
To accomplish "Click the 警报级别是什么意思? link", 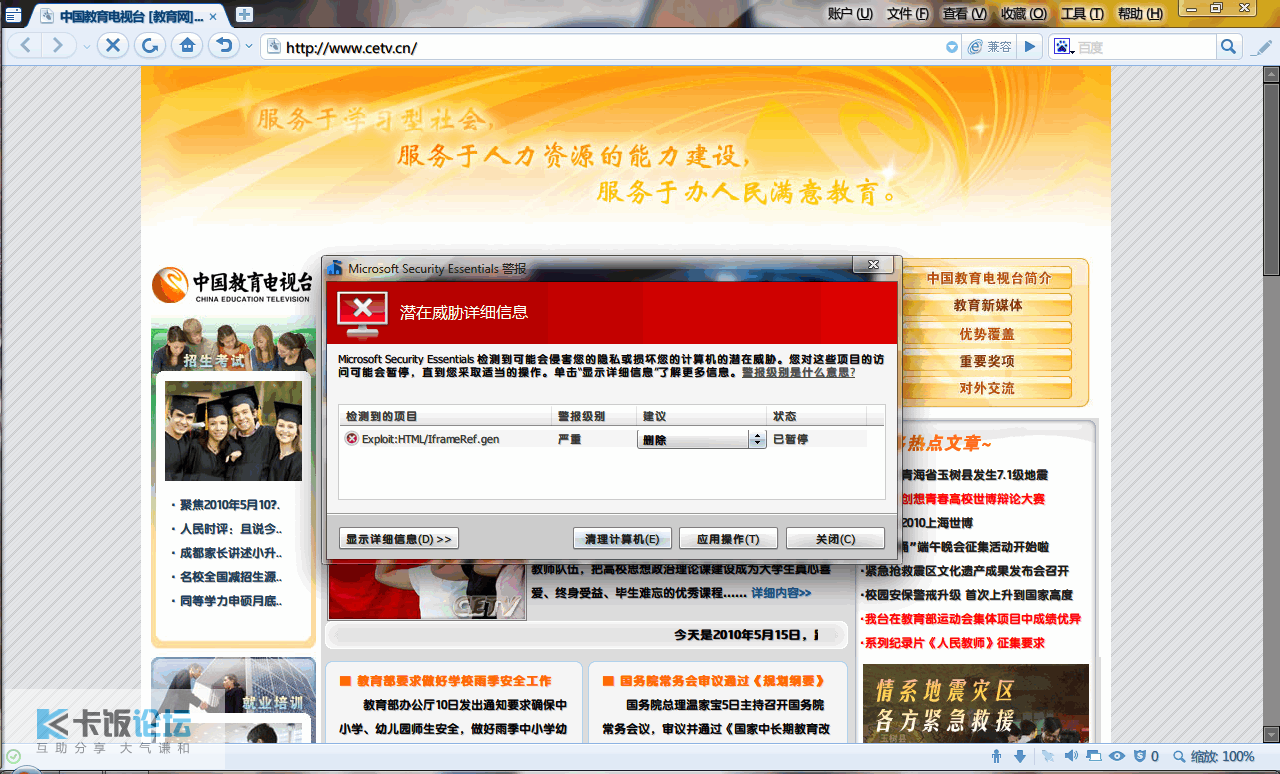I will click(x=798, y=372).
